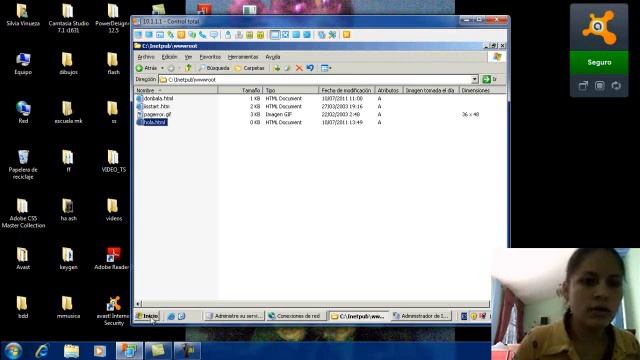
Task: Click the avast Seguro status button
Action: [599, 62]
